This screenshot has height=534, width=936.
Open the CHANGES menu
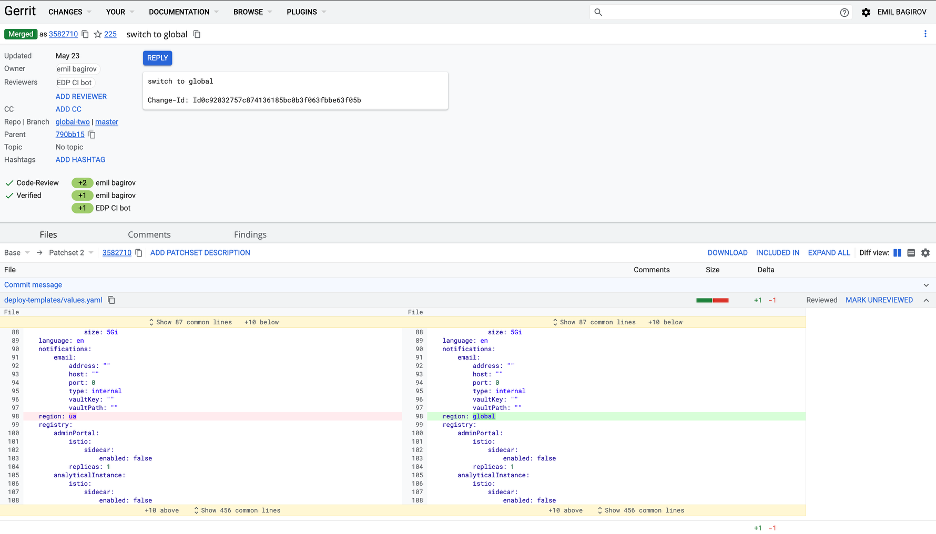click(70, 12)
